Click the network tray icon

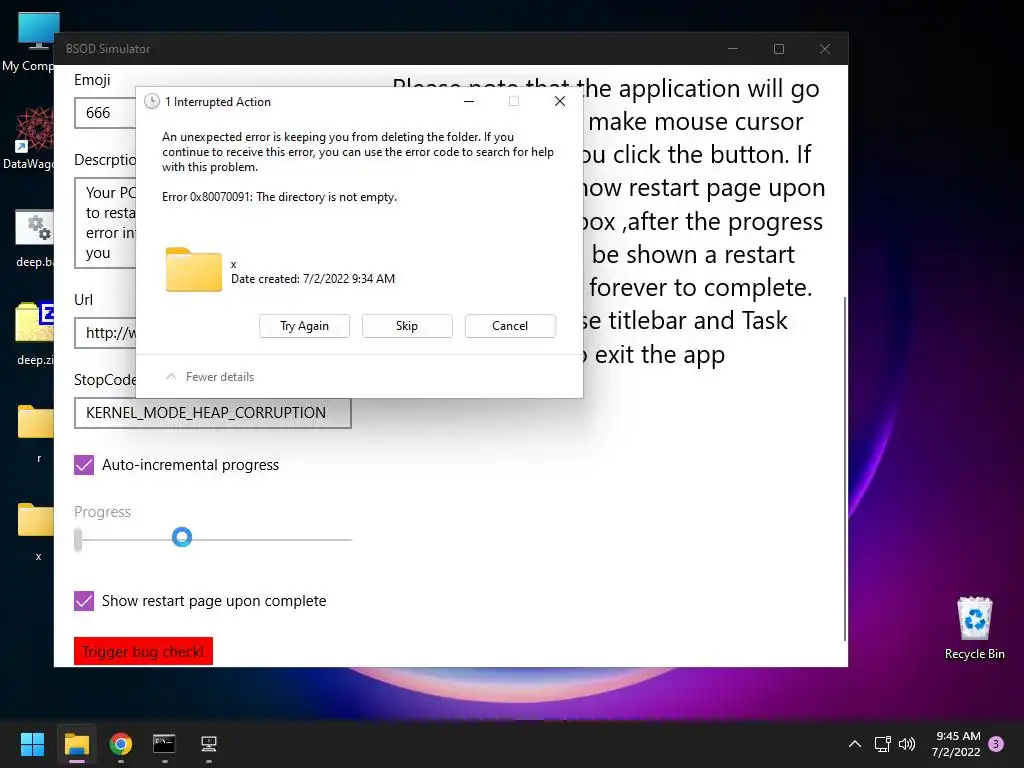click(x=882, y=744)
